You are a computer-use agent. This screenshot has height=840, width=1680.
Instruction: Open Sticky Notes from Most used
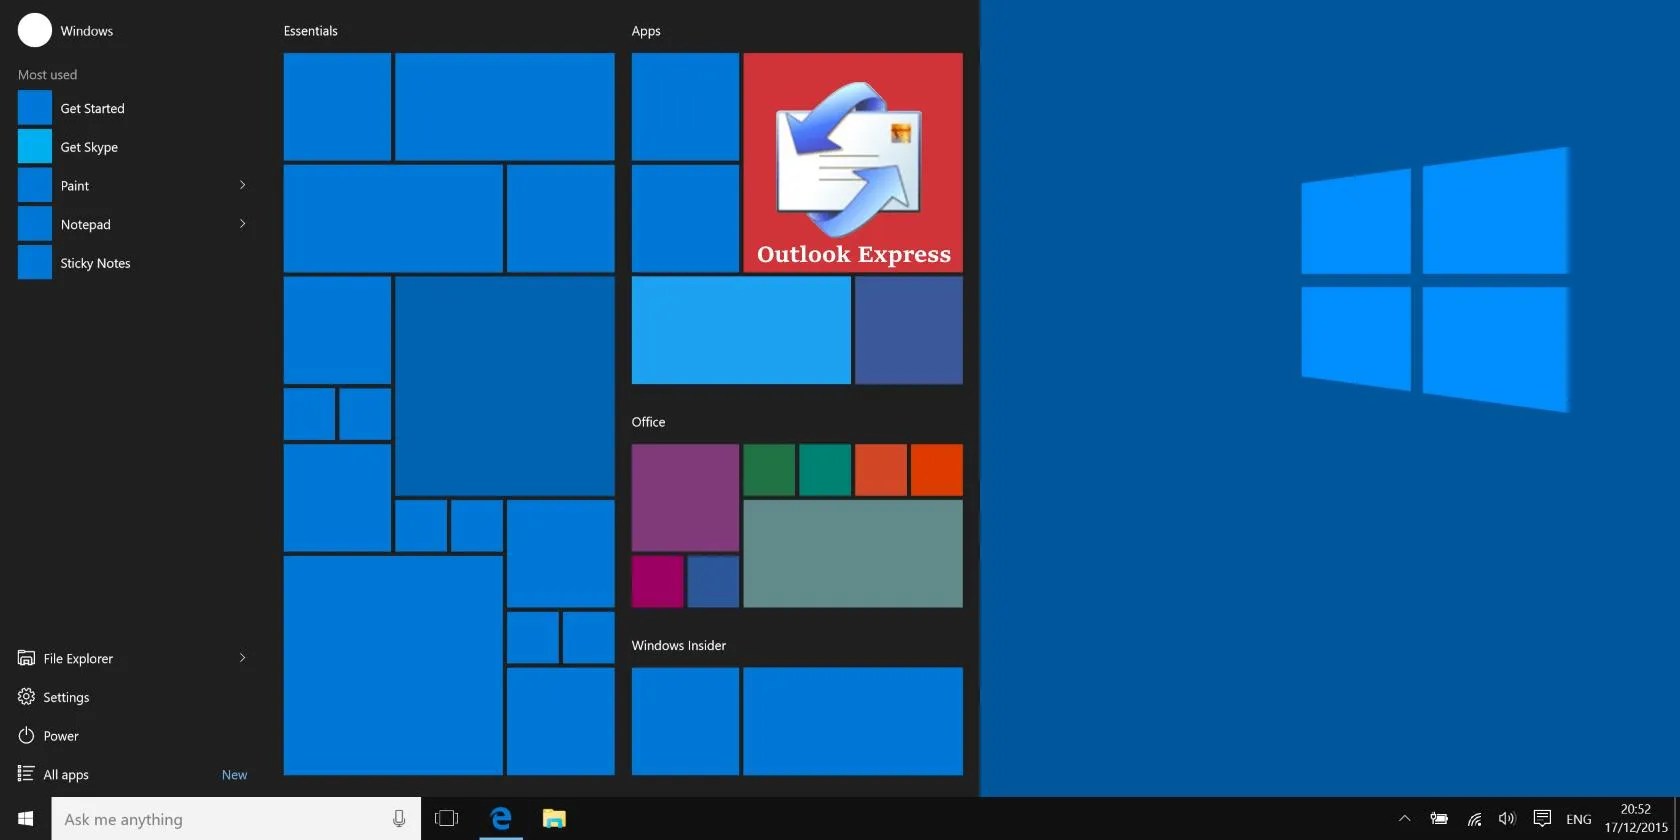(133, 263)
